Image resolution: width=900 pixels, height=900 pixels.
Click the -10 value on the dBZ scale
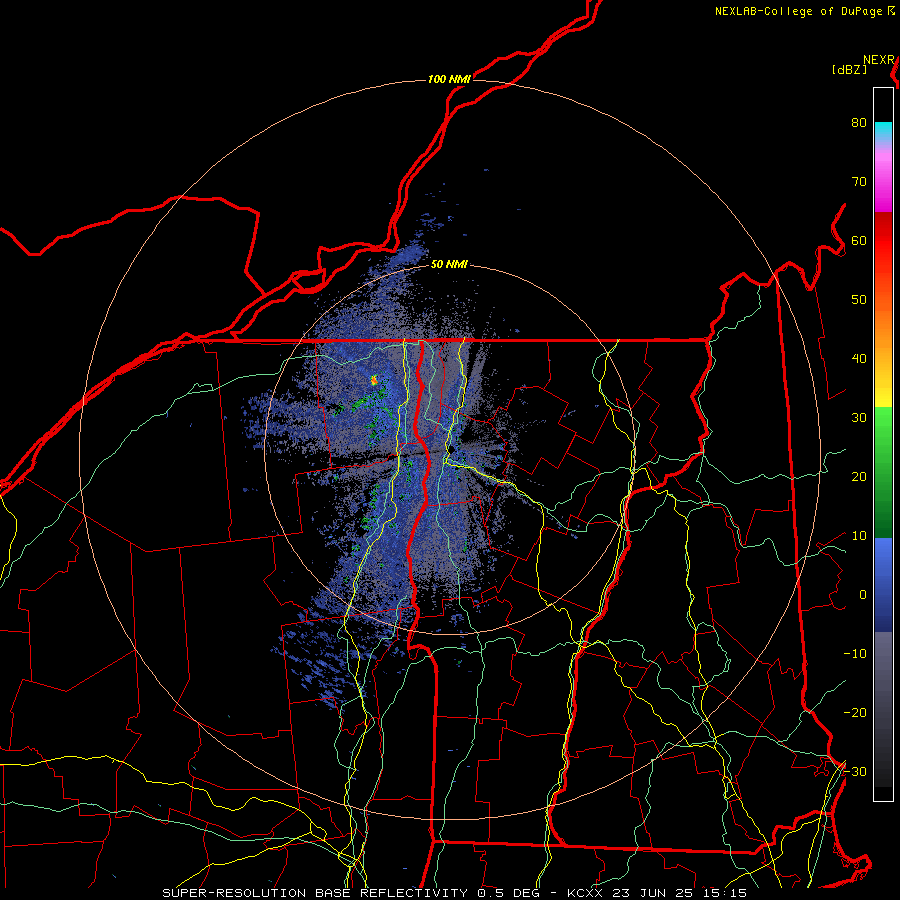coord(855,654)
